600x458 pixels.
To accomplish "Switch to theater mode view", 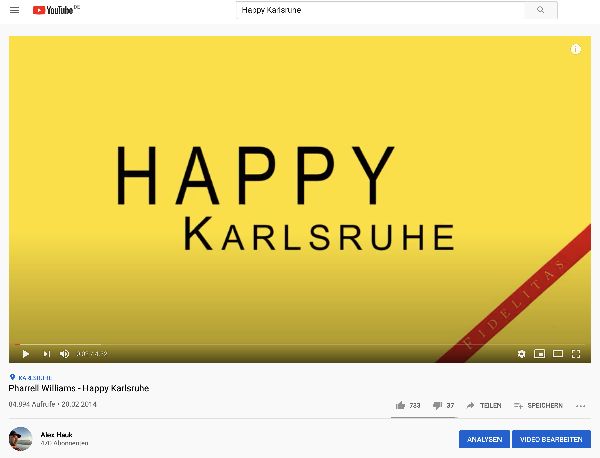I will point(558,354).
